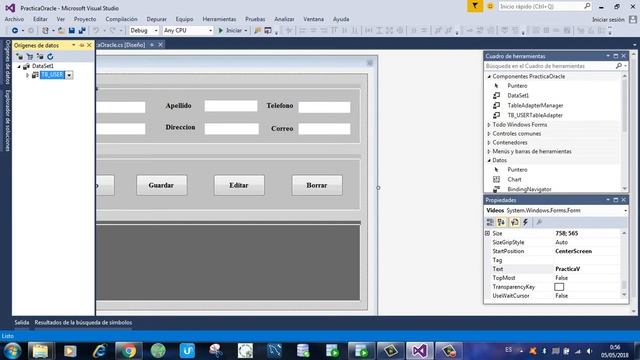Click edit DataSet with designer icon
The image size is (640, 360).
tap(29, 56)
